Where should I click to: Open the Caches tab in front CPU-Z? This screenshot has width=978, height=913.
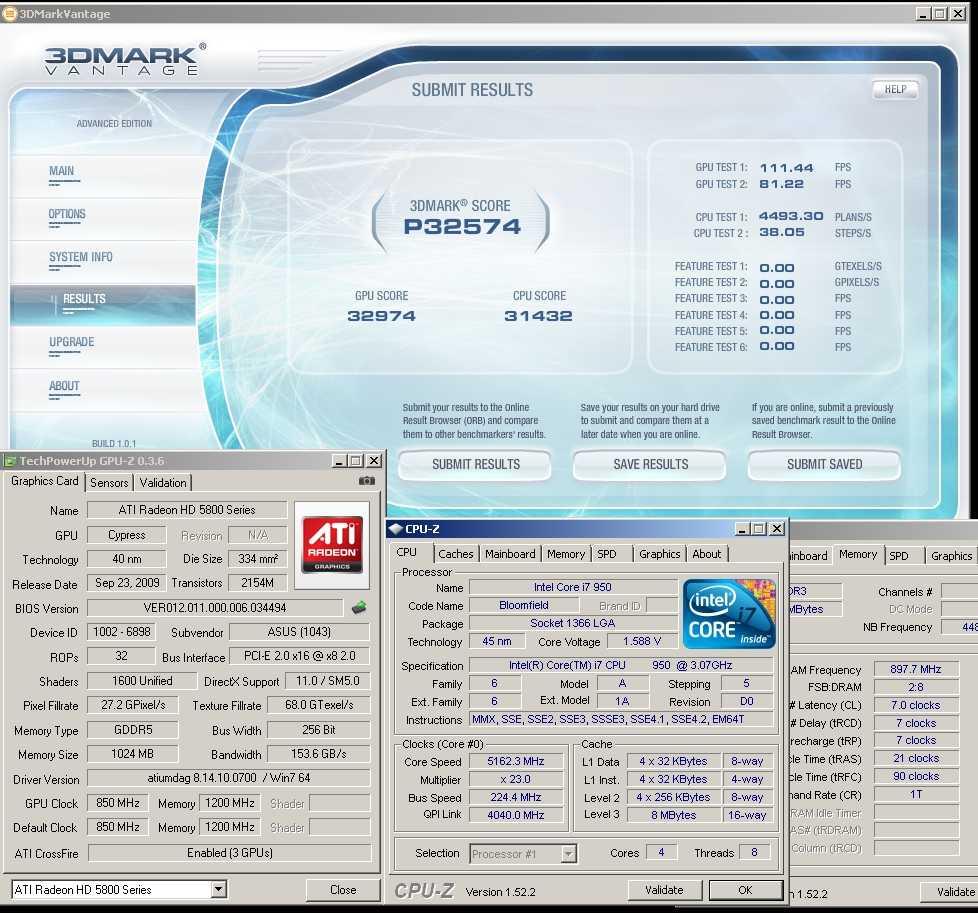coord(456,554)
